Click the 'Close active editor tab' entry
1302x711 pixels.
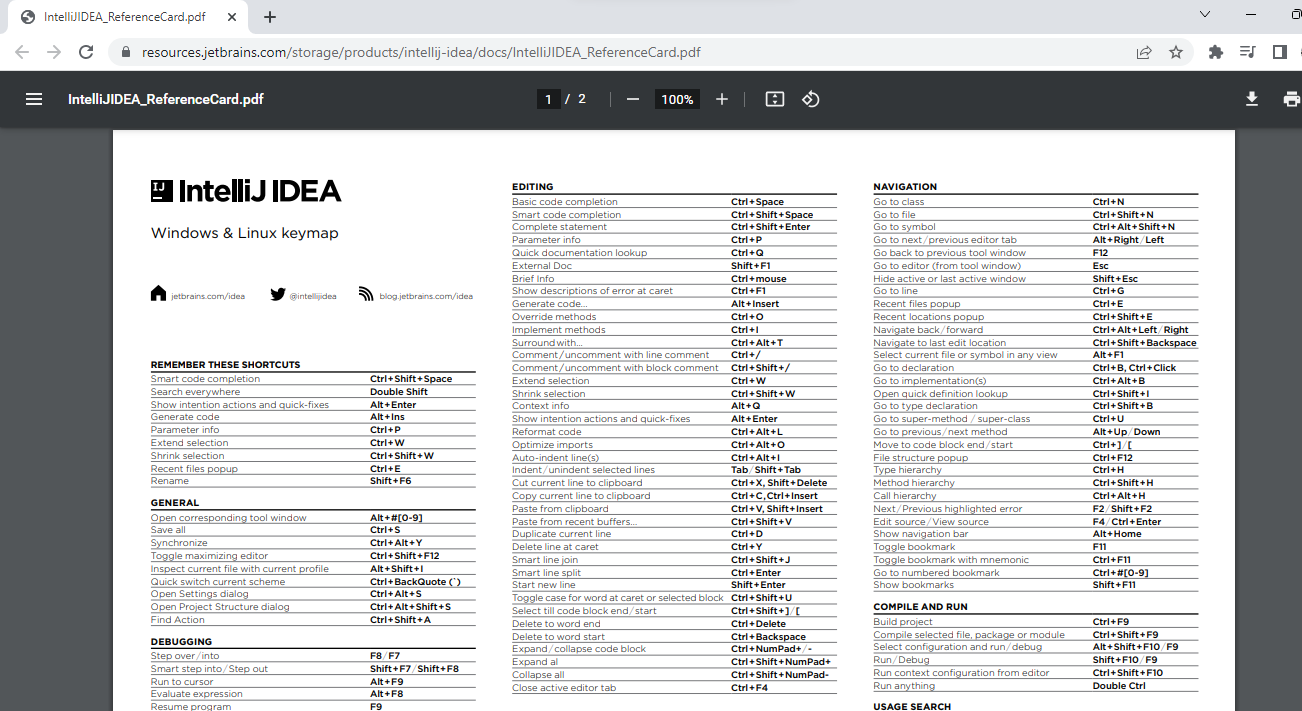click(564, 688)
